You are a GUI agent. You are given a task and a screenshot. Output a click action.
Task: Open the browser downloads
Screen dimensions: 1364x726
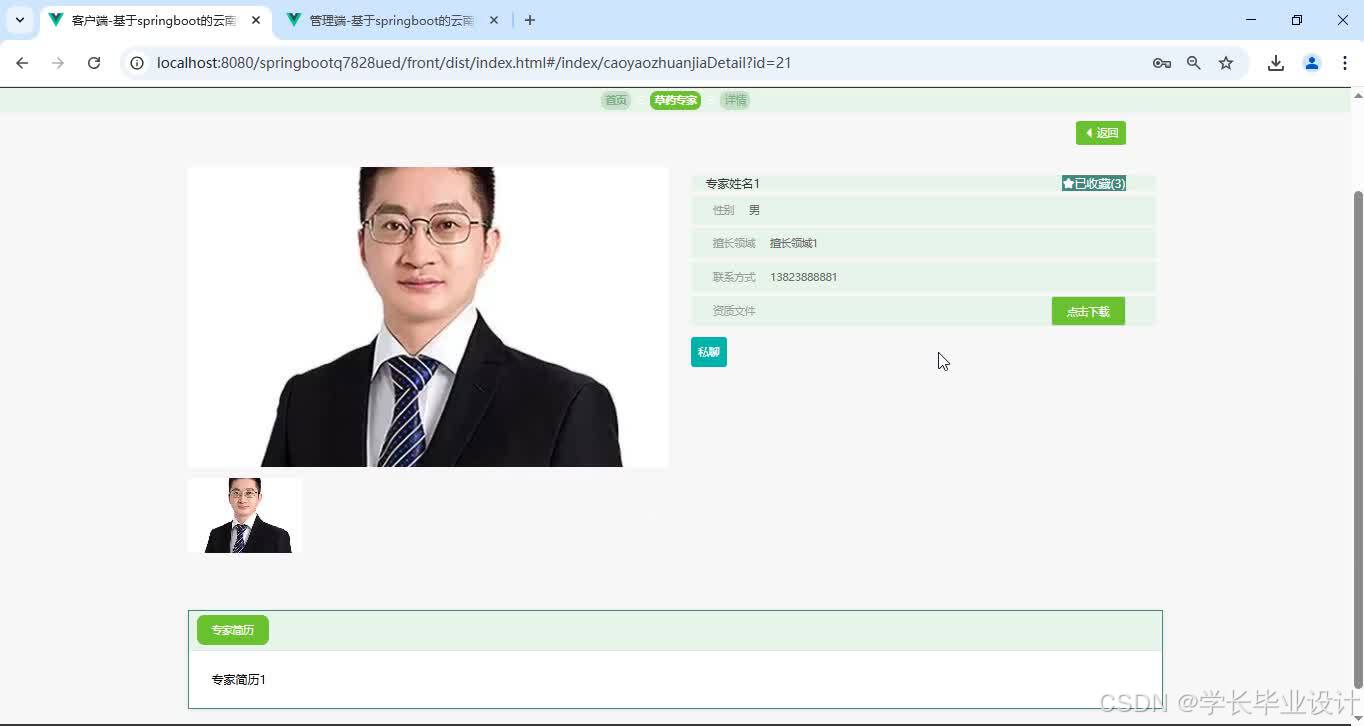click(x=1276, y=63)
